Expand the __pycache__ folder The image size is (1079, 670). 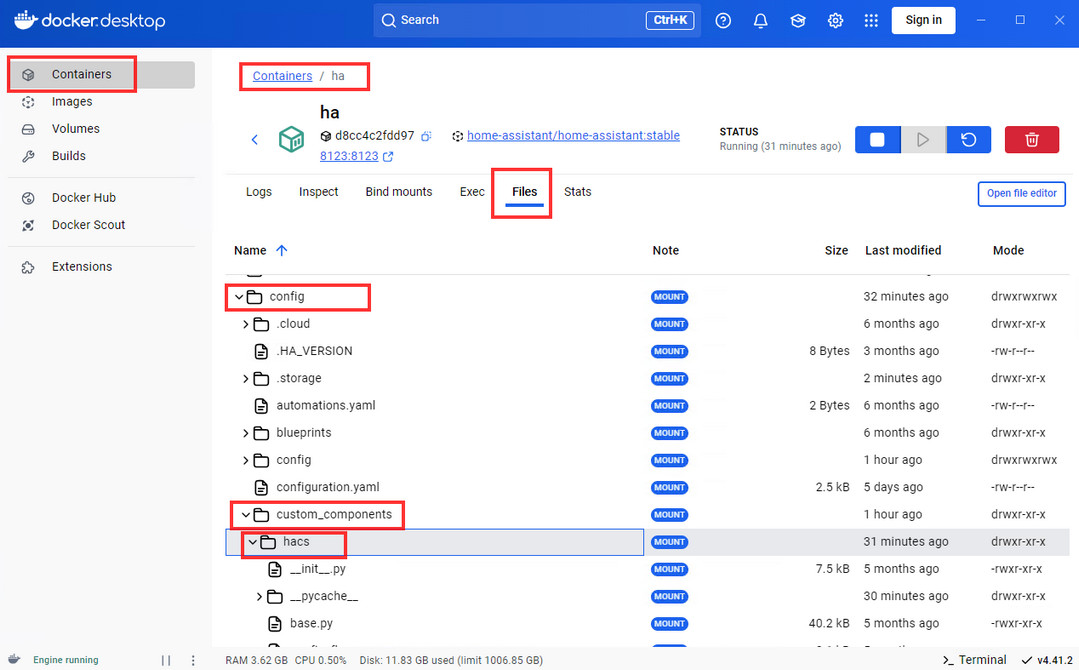coord(259,596)
